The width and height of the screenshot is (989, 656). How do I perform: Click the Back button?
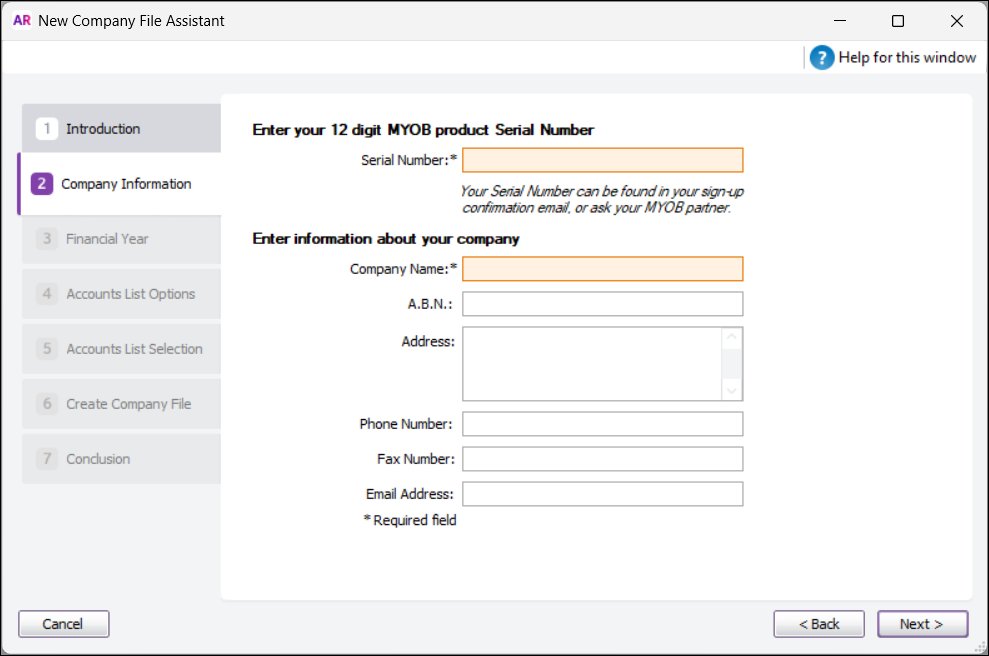[x=818, y=623]
